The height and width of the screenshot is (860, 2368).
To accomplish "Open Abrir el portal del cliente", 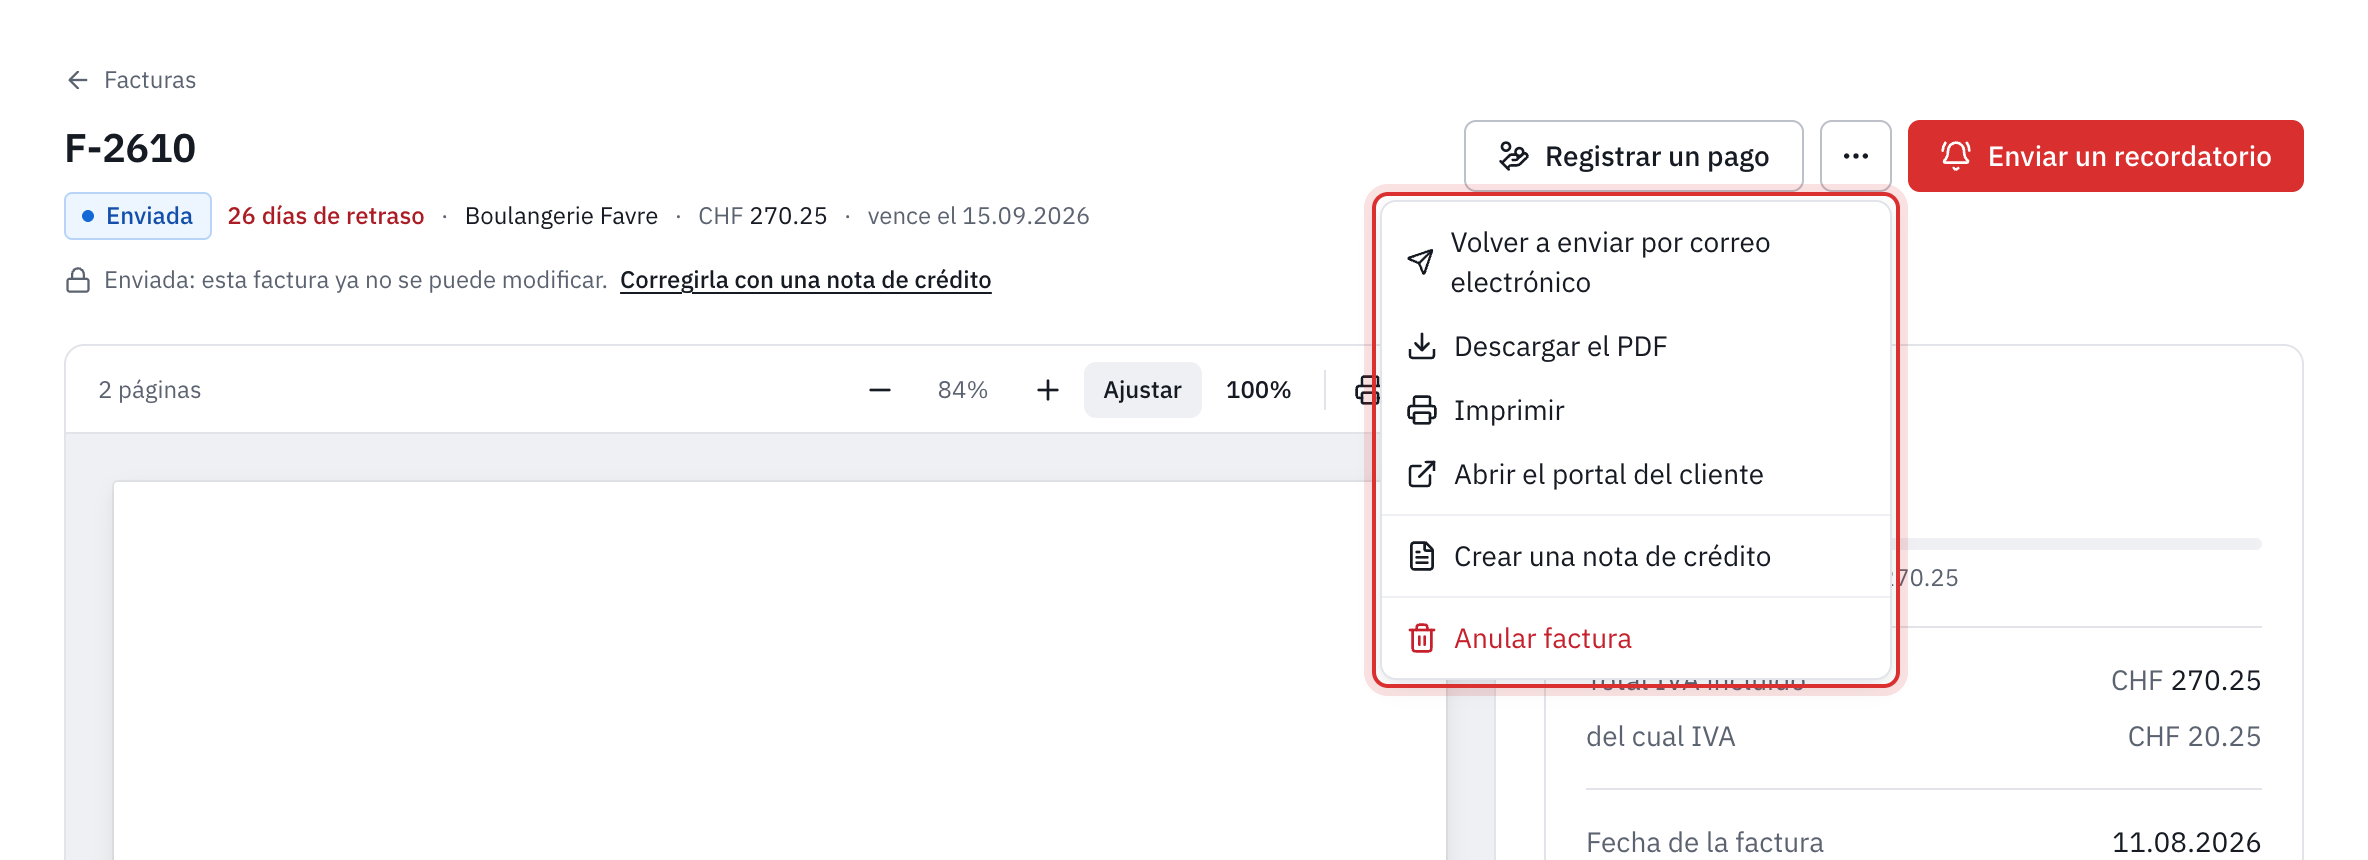I will (1635, 474).
